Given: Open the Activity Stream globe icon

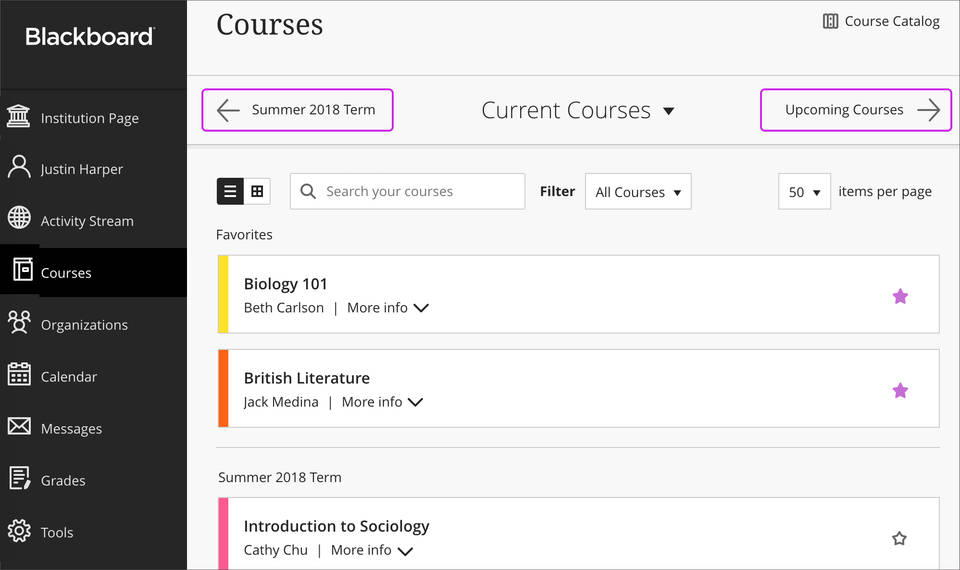Looking at the screenshot, I should tap(19, 219).
